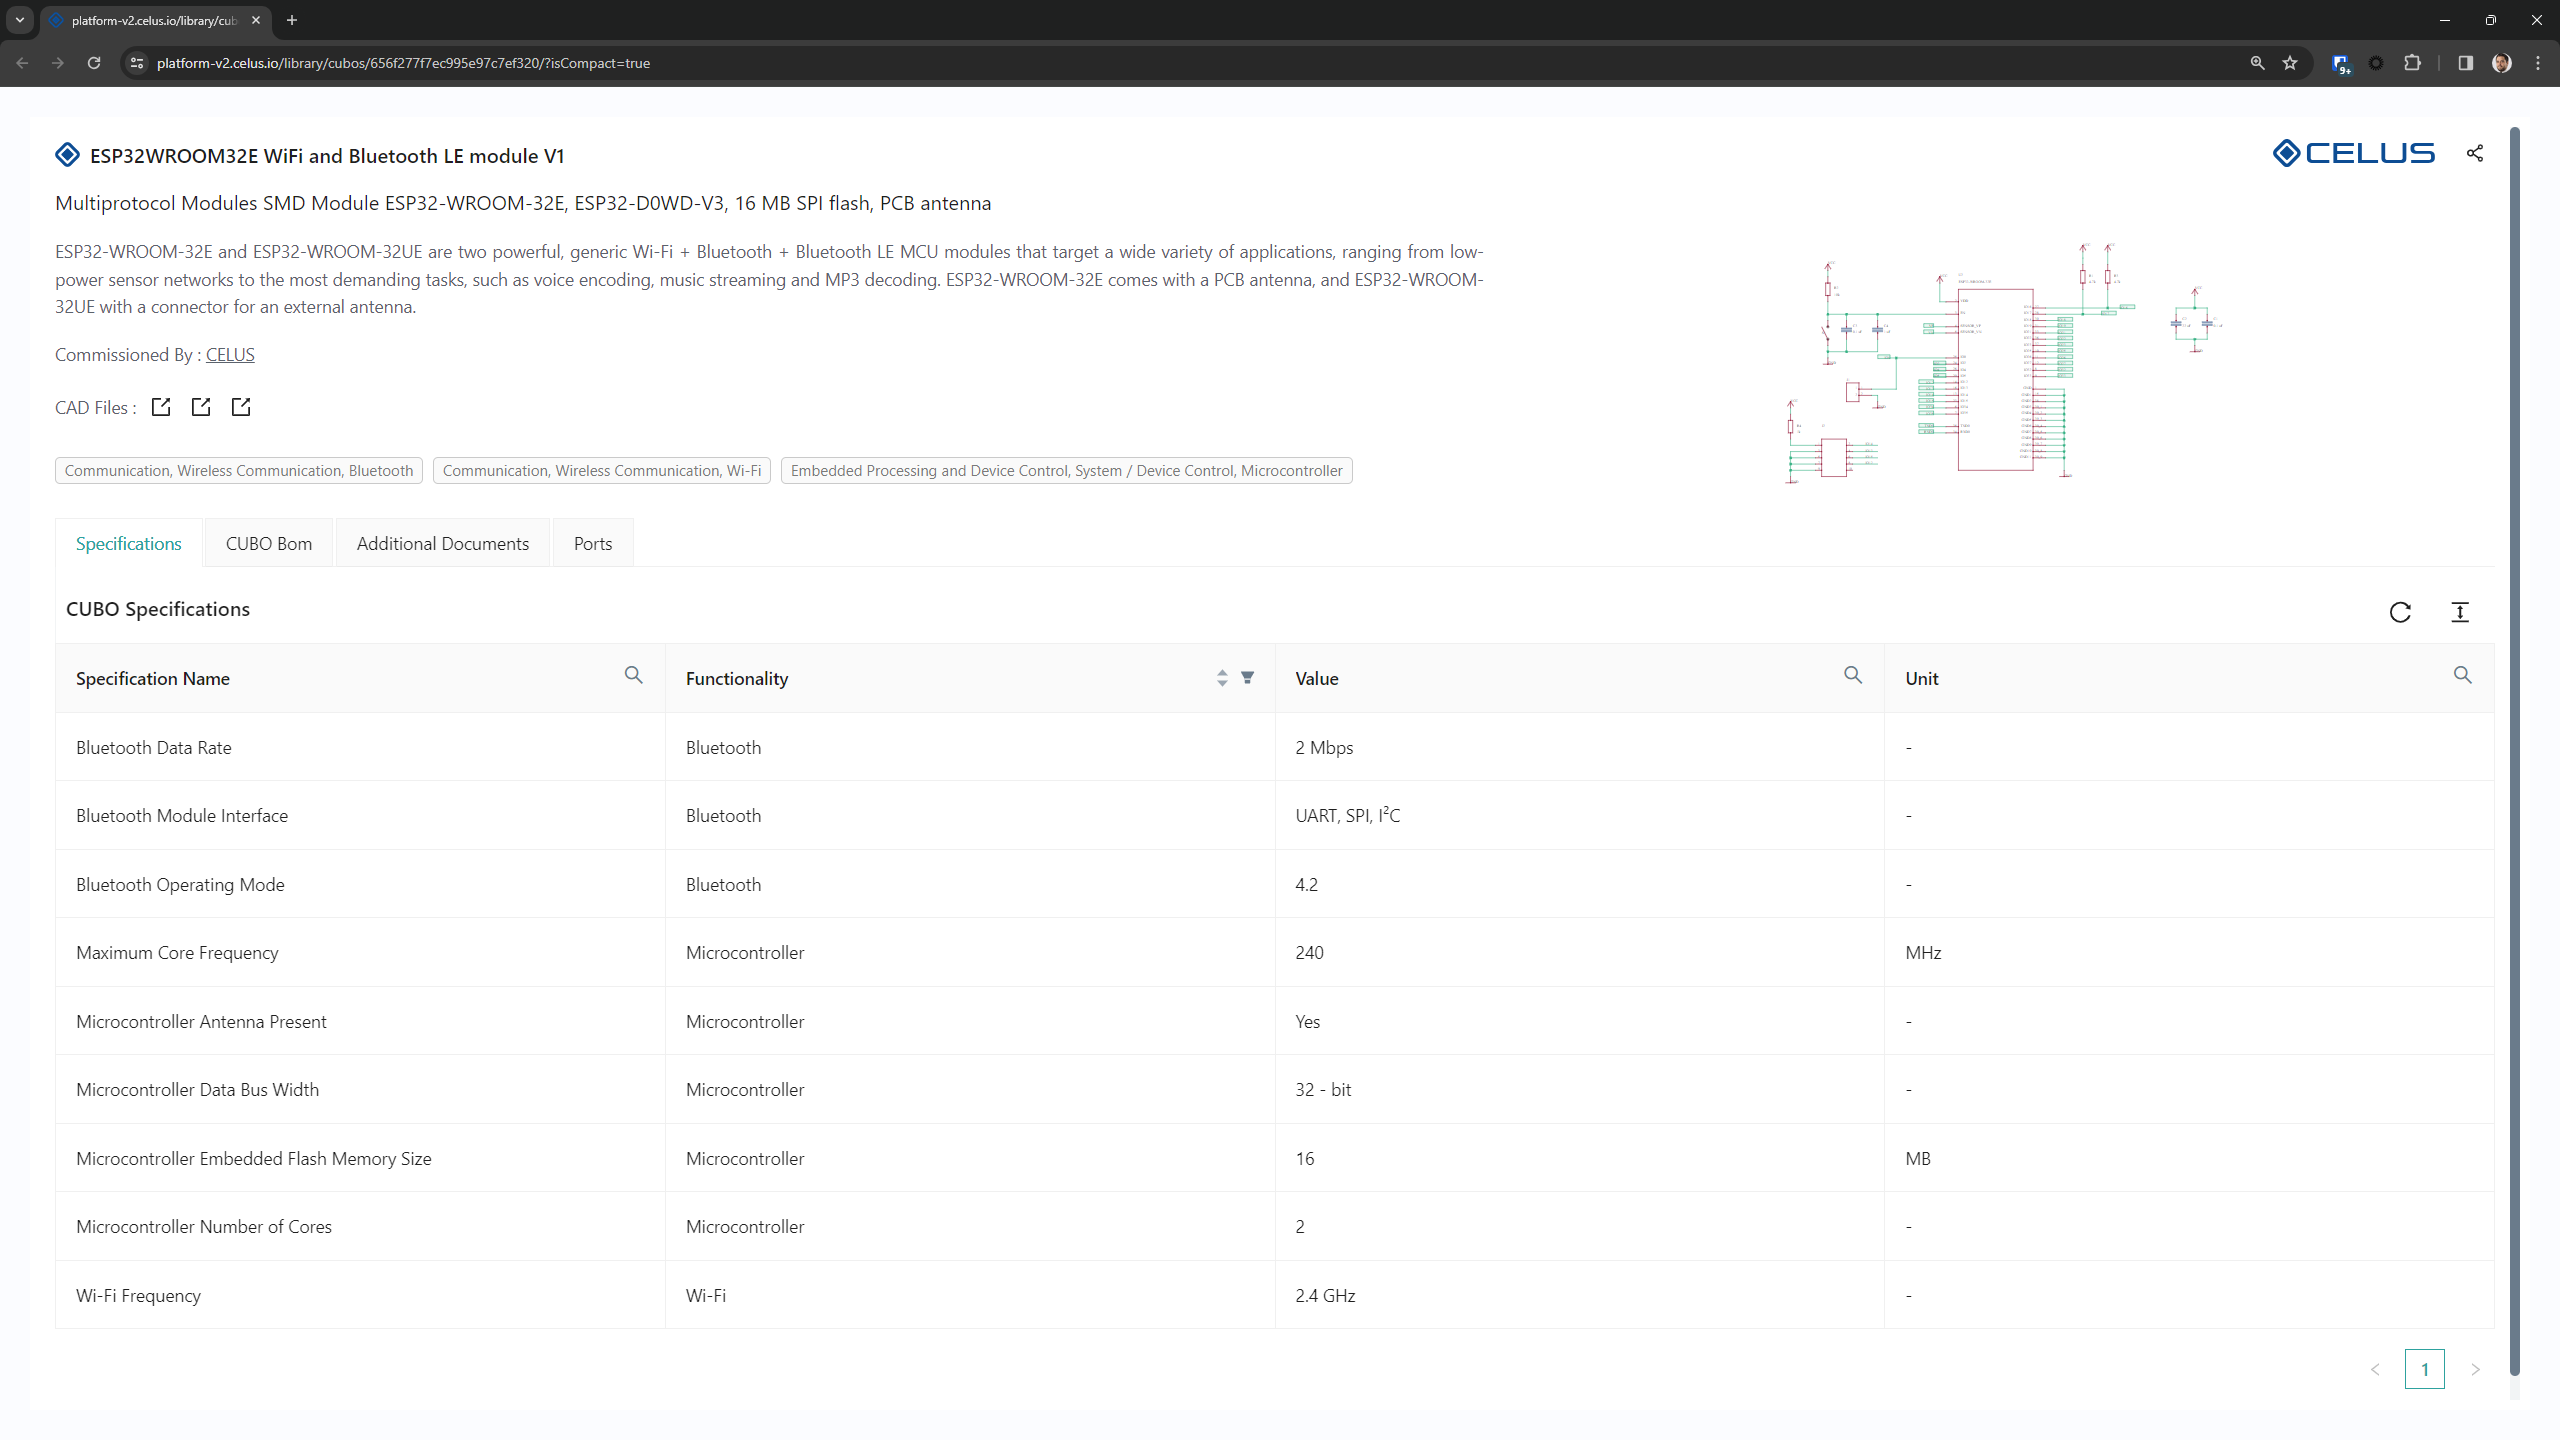The height and width of the screenshot is (1440, 2560).
Task: Click the CELUS logo
Action: click(x=2353, y=153)
